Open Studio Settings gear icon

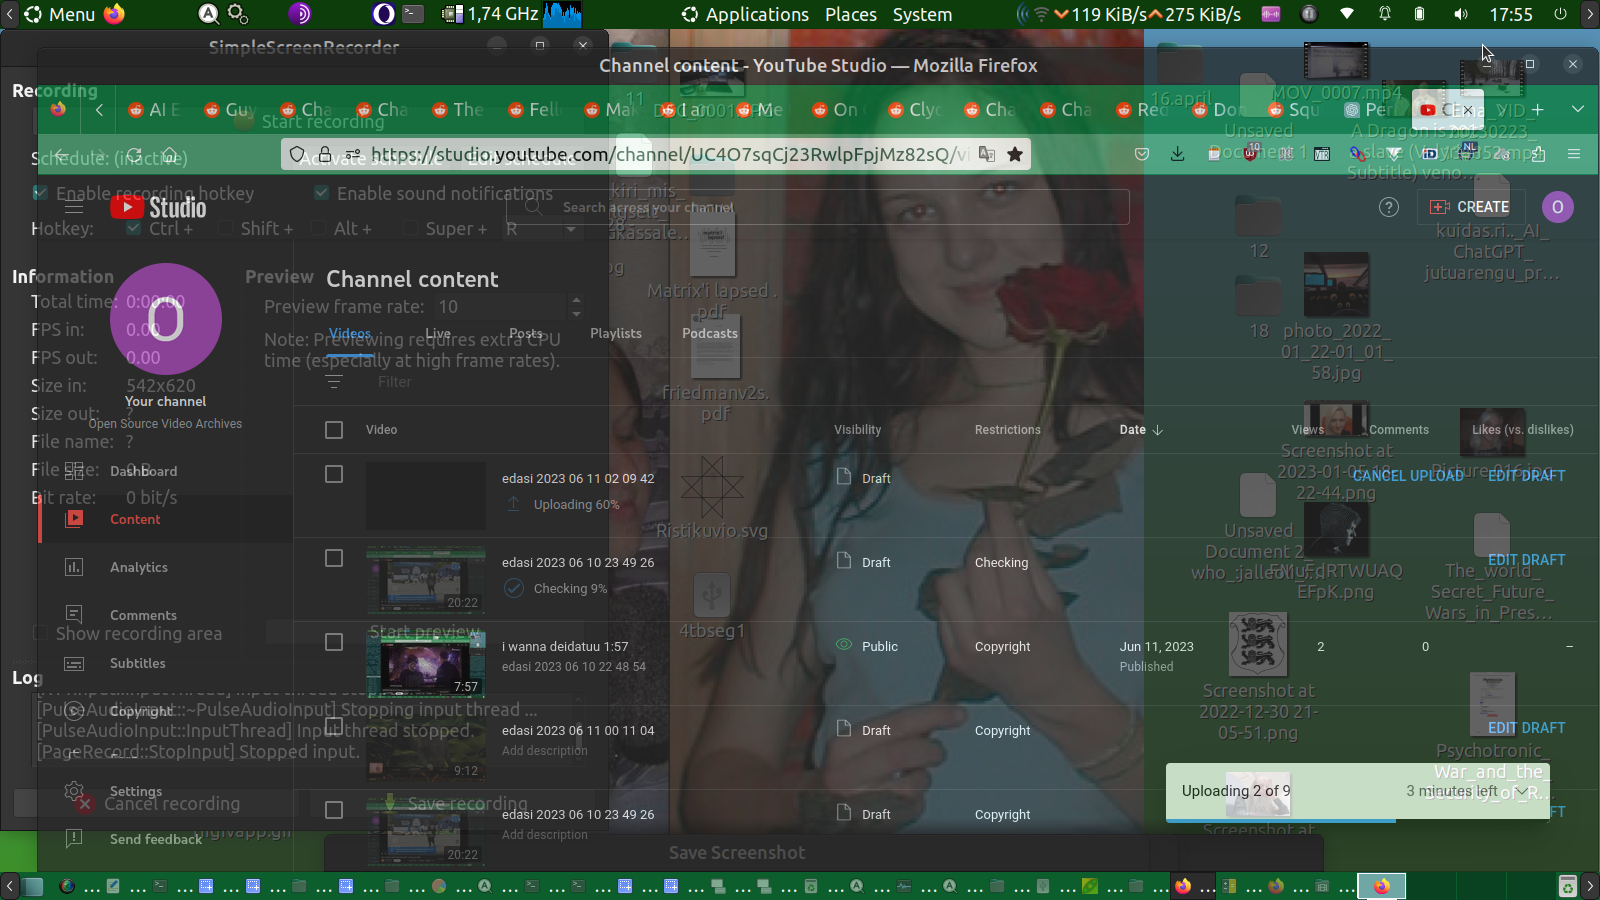point(74,791)
